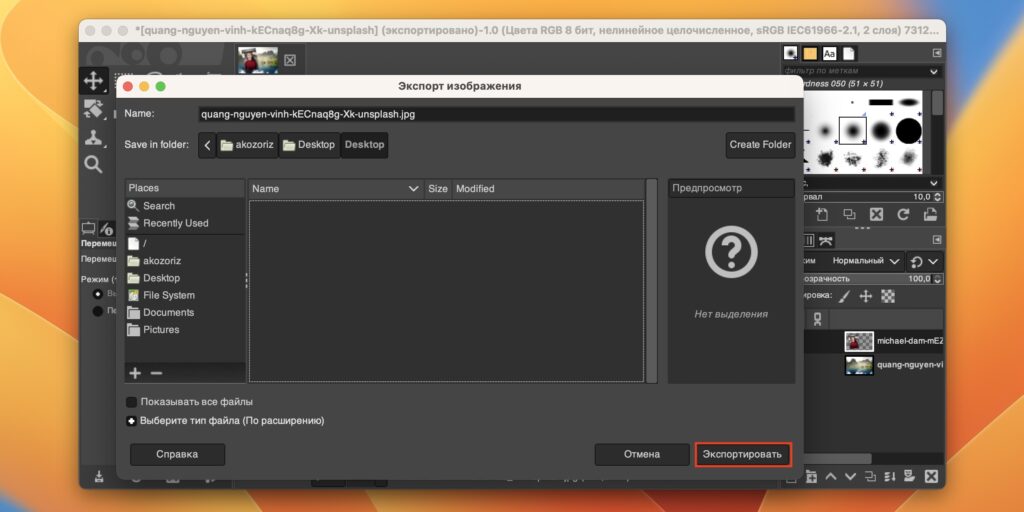
Task: Select the solid black round brush
Action: tap(908, 131)
